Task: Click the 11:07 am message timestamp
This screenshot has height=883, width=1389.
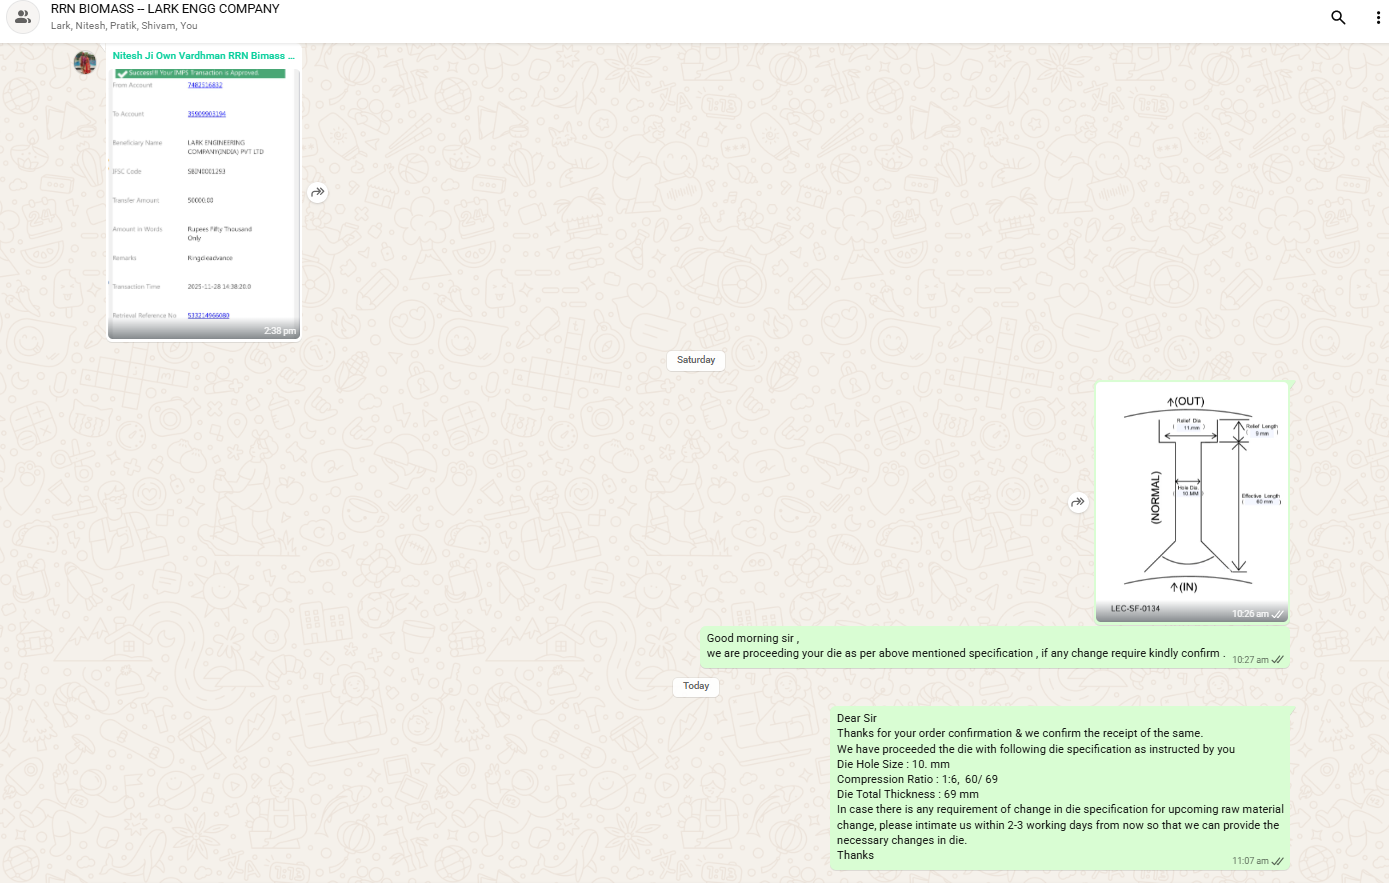Action: tap(1249, 861)
